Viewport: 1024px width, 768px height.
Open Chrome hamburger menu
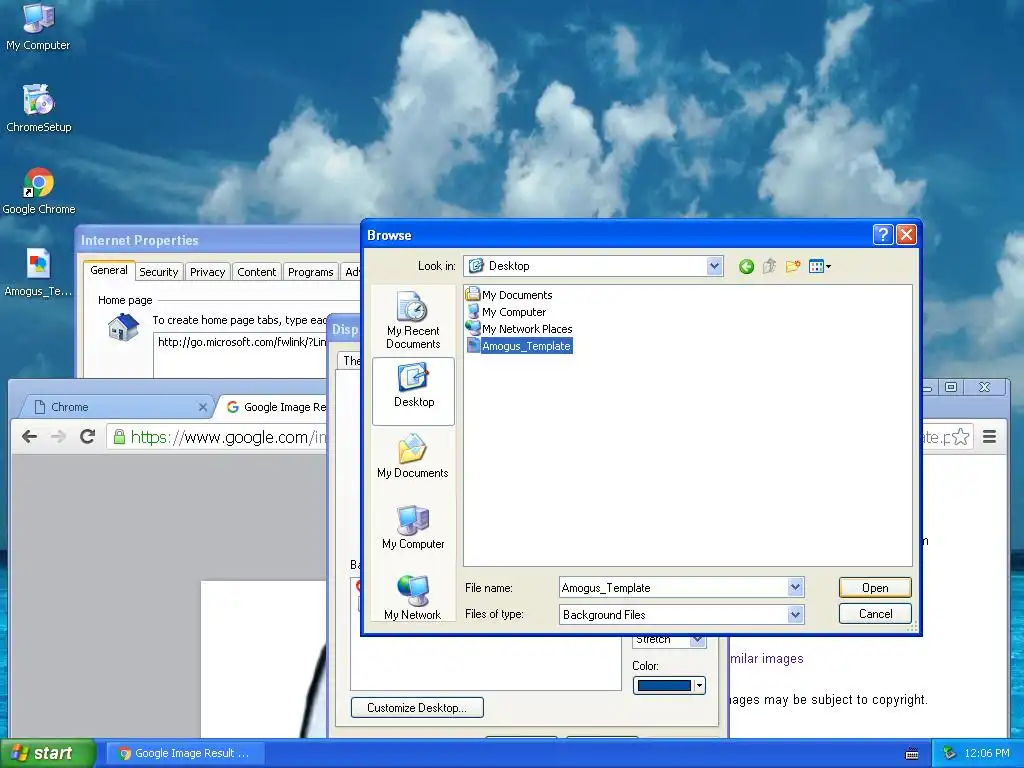[x=989, y=437]
